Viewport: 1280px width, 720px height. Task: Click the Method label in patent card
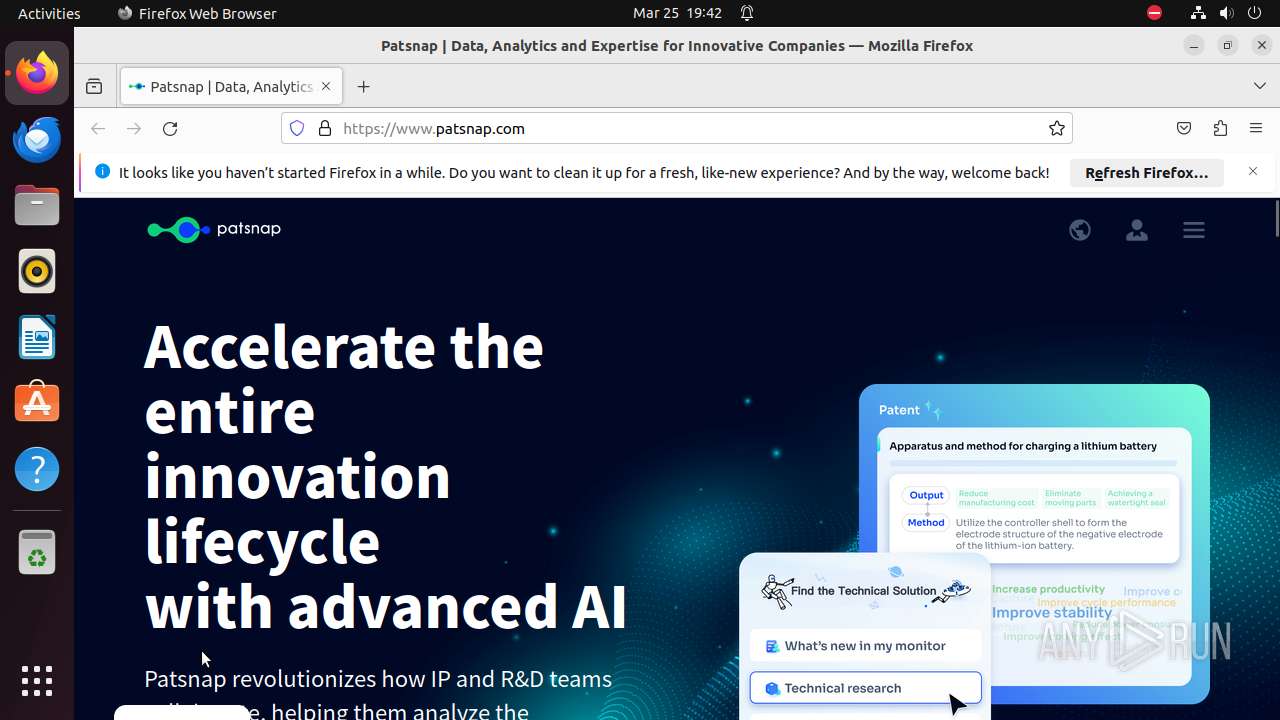[x=926, y=522]
